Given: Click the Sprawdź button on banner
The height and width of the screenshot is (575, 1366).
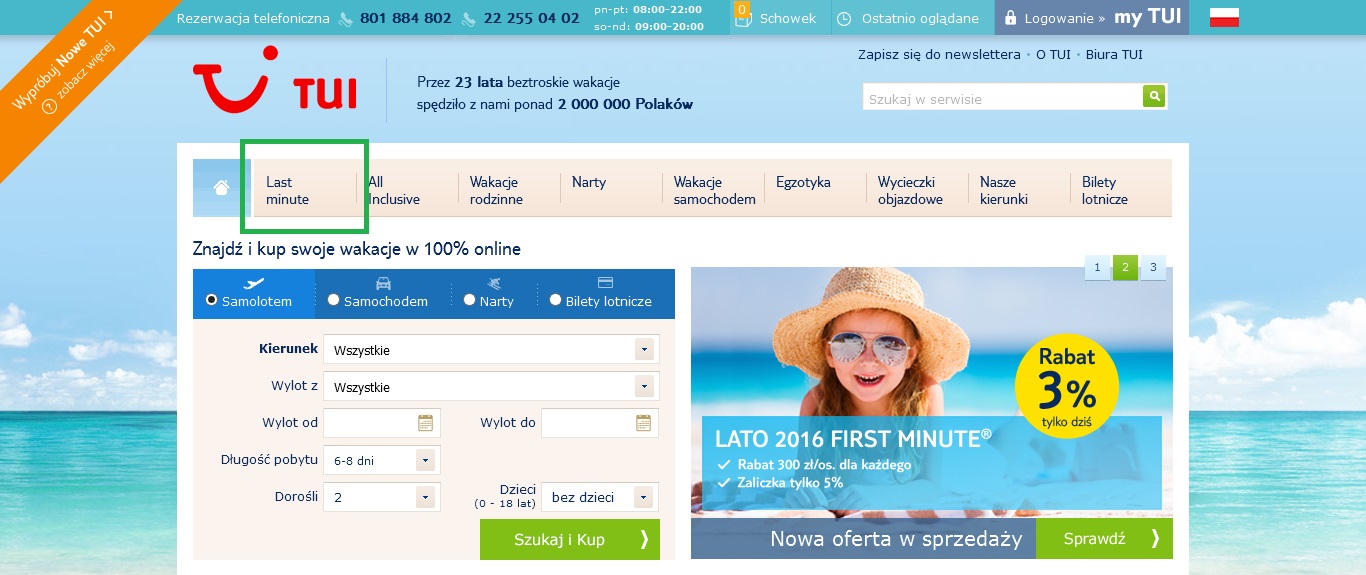Looking at the screenshot, I should [1104, 539].
